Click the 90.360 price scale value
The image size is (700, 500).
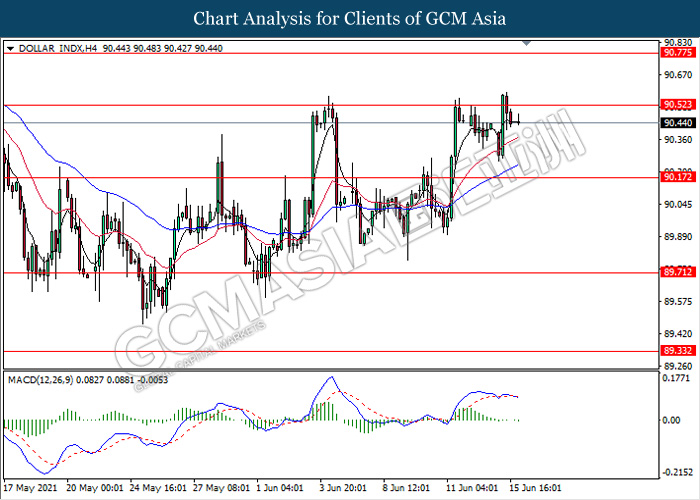click(x=678, y=140)
